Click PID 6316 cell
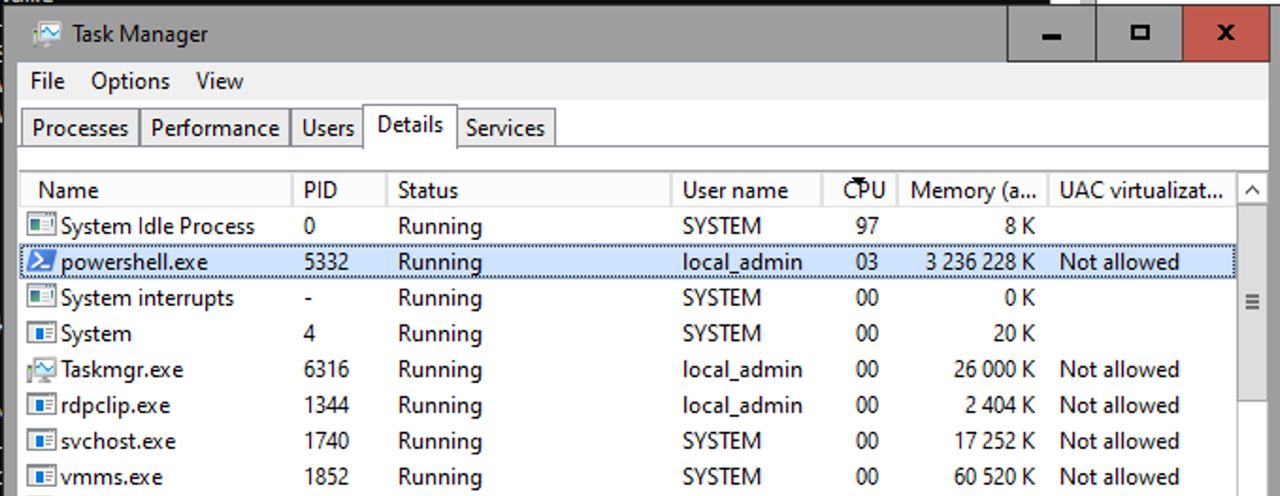The width and height of the screenshot is (1280, 496). [x=326, y=370]
